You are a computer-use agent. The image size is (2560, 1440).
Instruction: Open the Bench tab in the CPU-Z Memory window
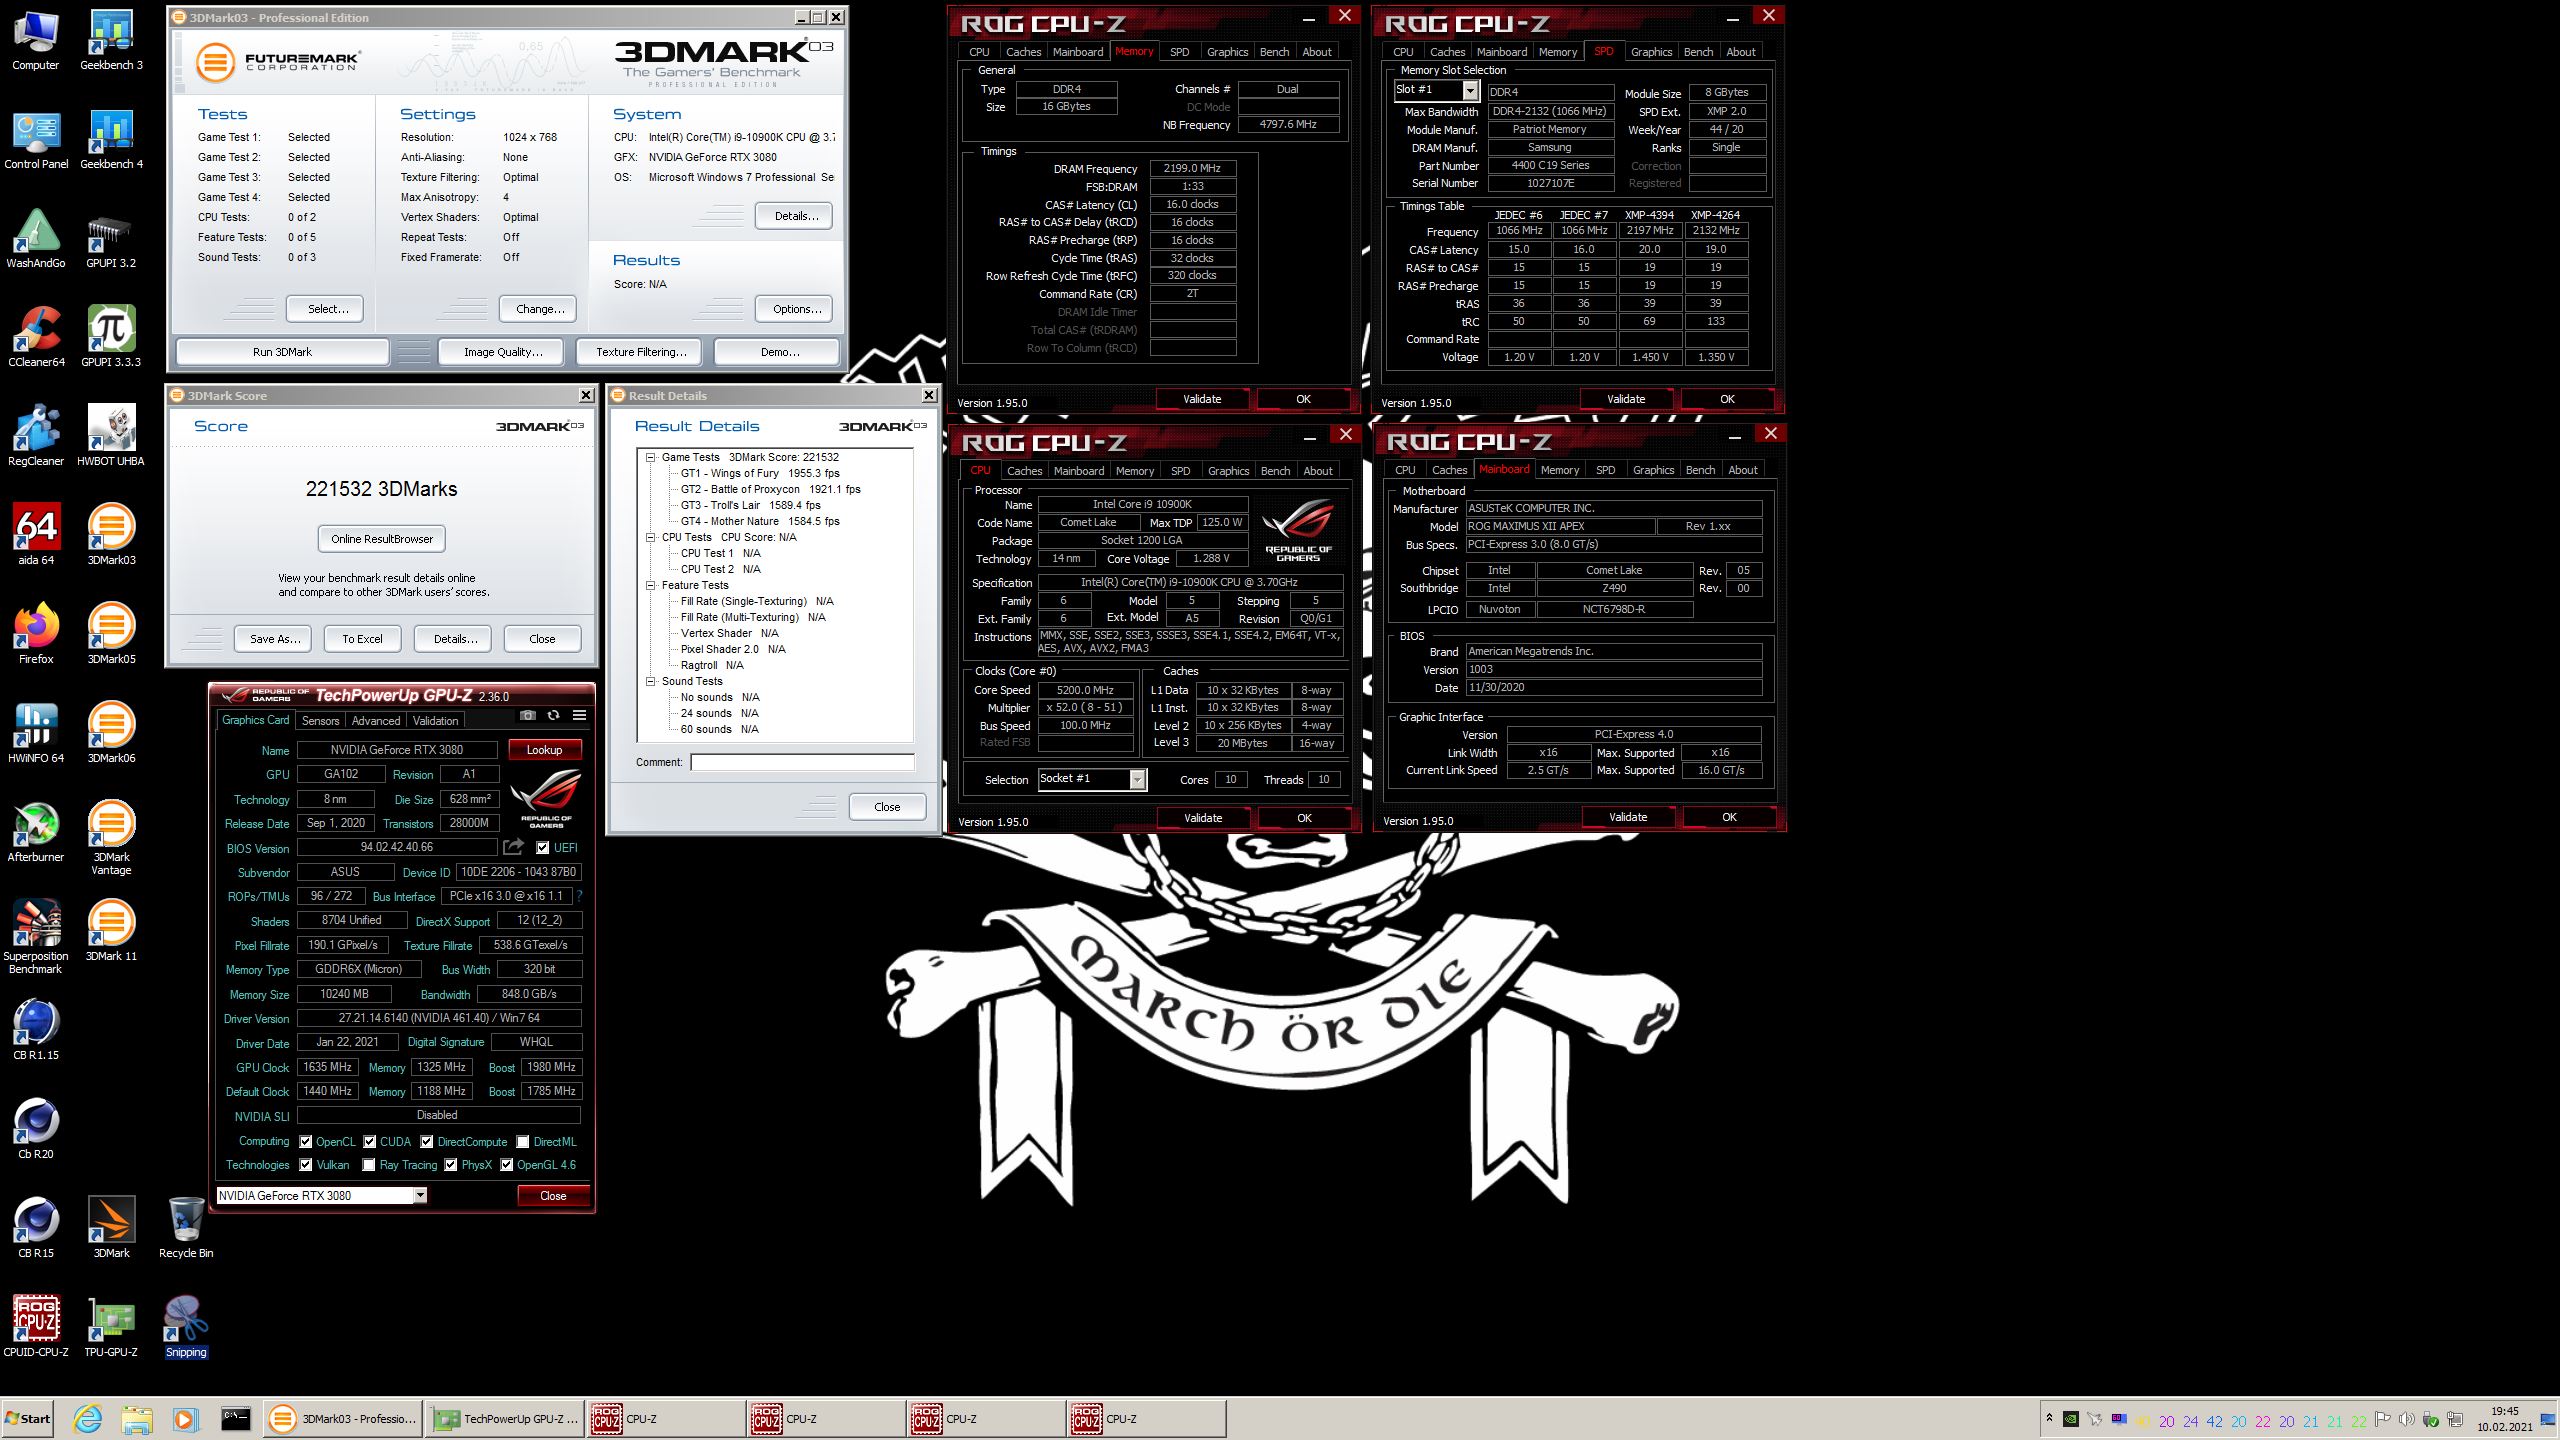click(x=1274, y=52)
